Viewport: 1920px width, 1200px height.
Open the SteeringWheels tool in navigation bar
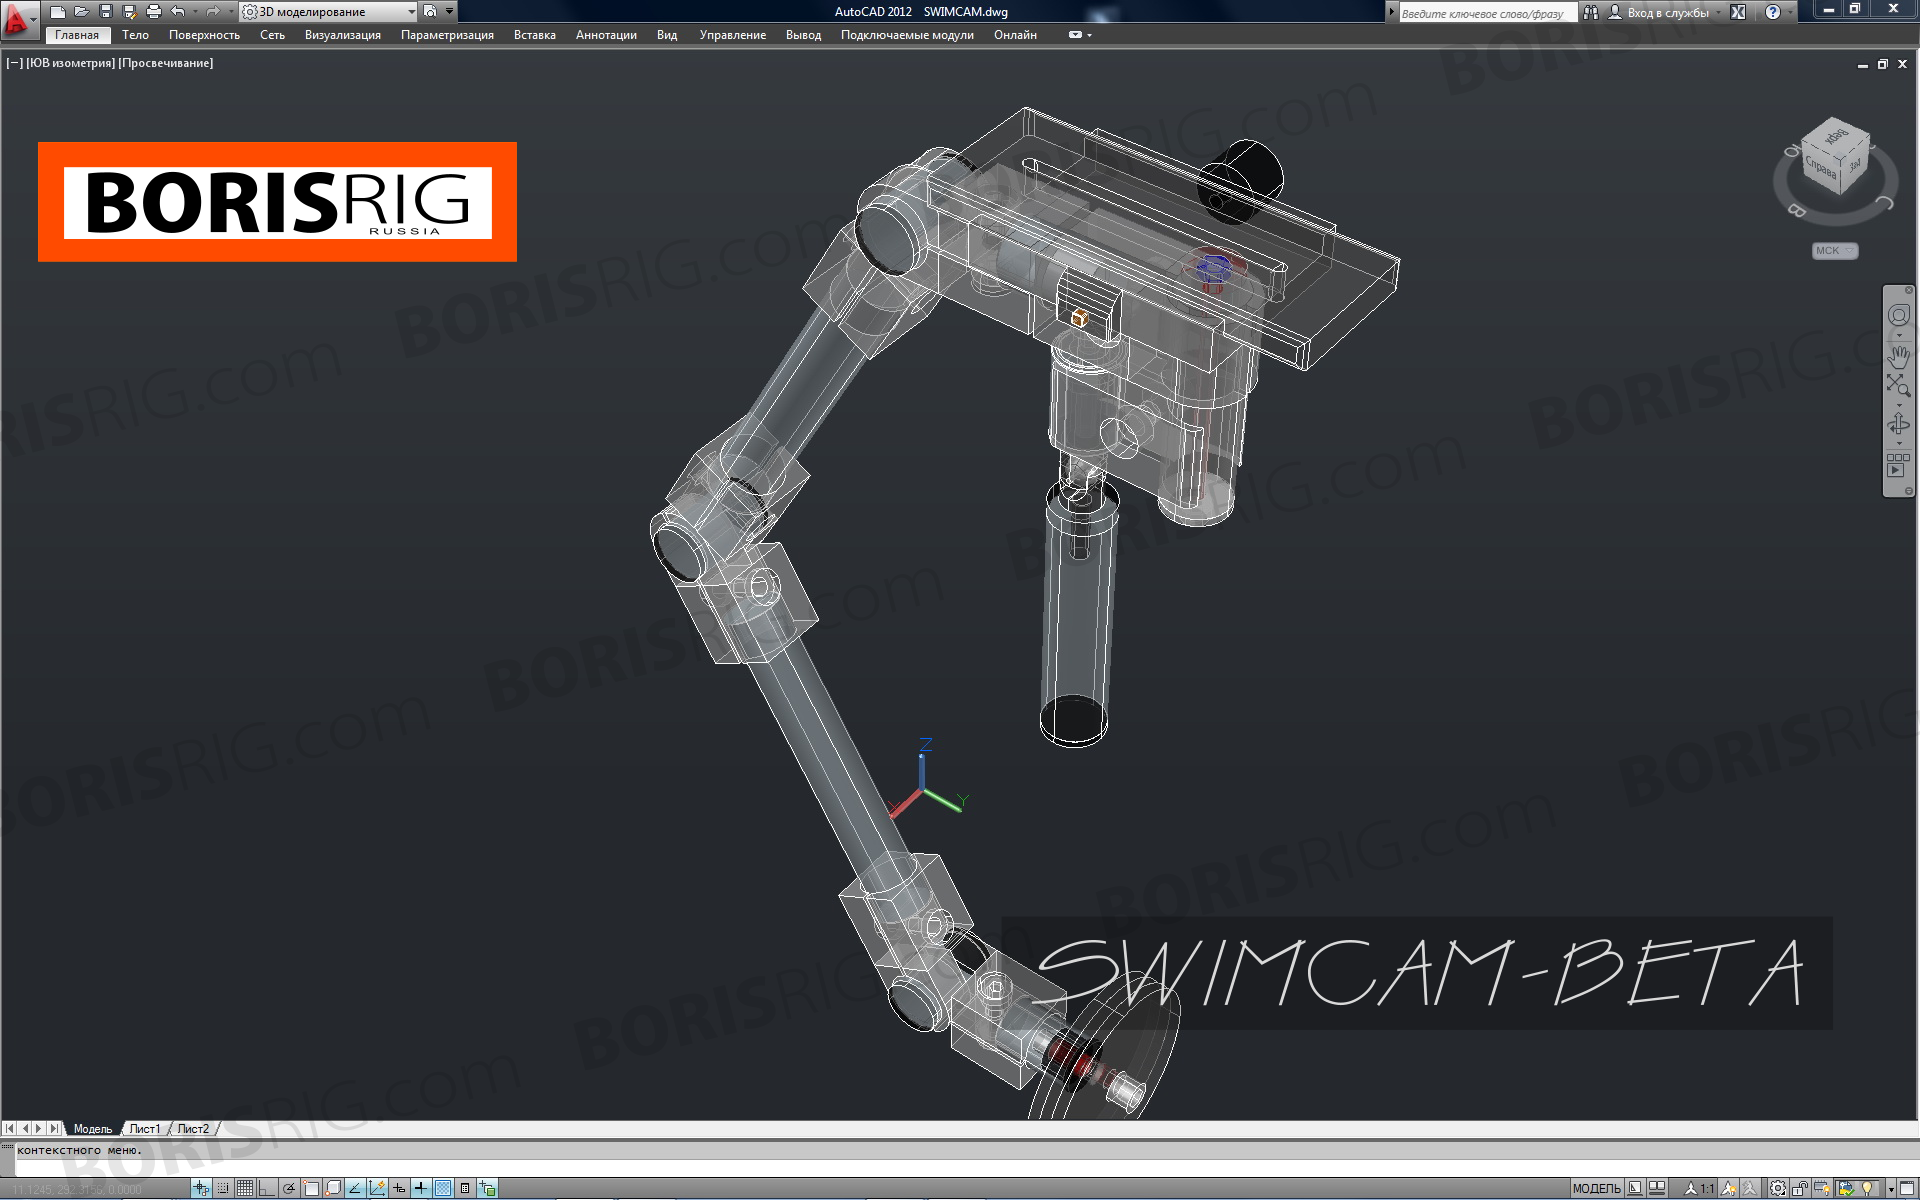[x=1898, y=316]
